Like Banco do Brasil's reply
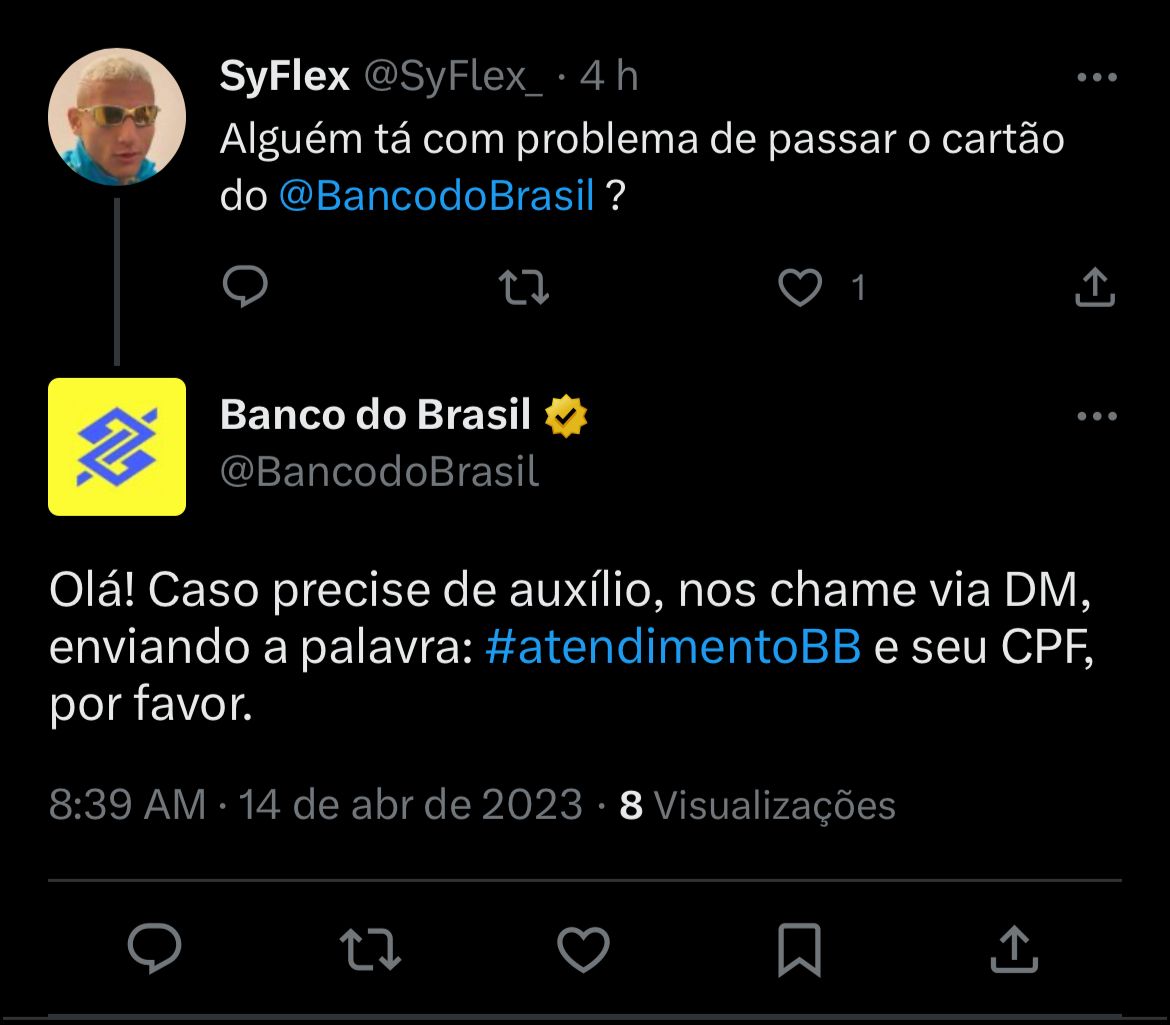Viewport: 1170px width, 1025px height. click(583, 948)
